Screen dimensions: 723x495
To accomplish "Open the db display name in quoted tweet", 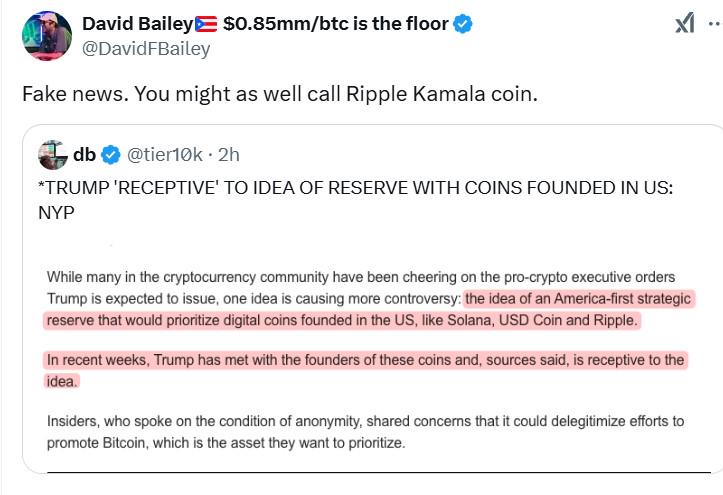I will (83, 154).
